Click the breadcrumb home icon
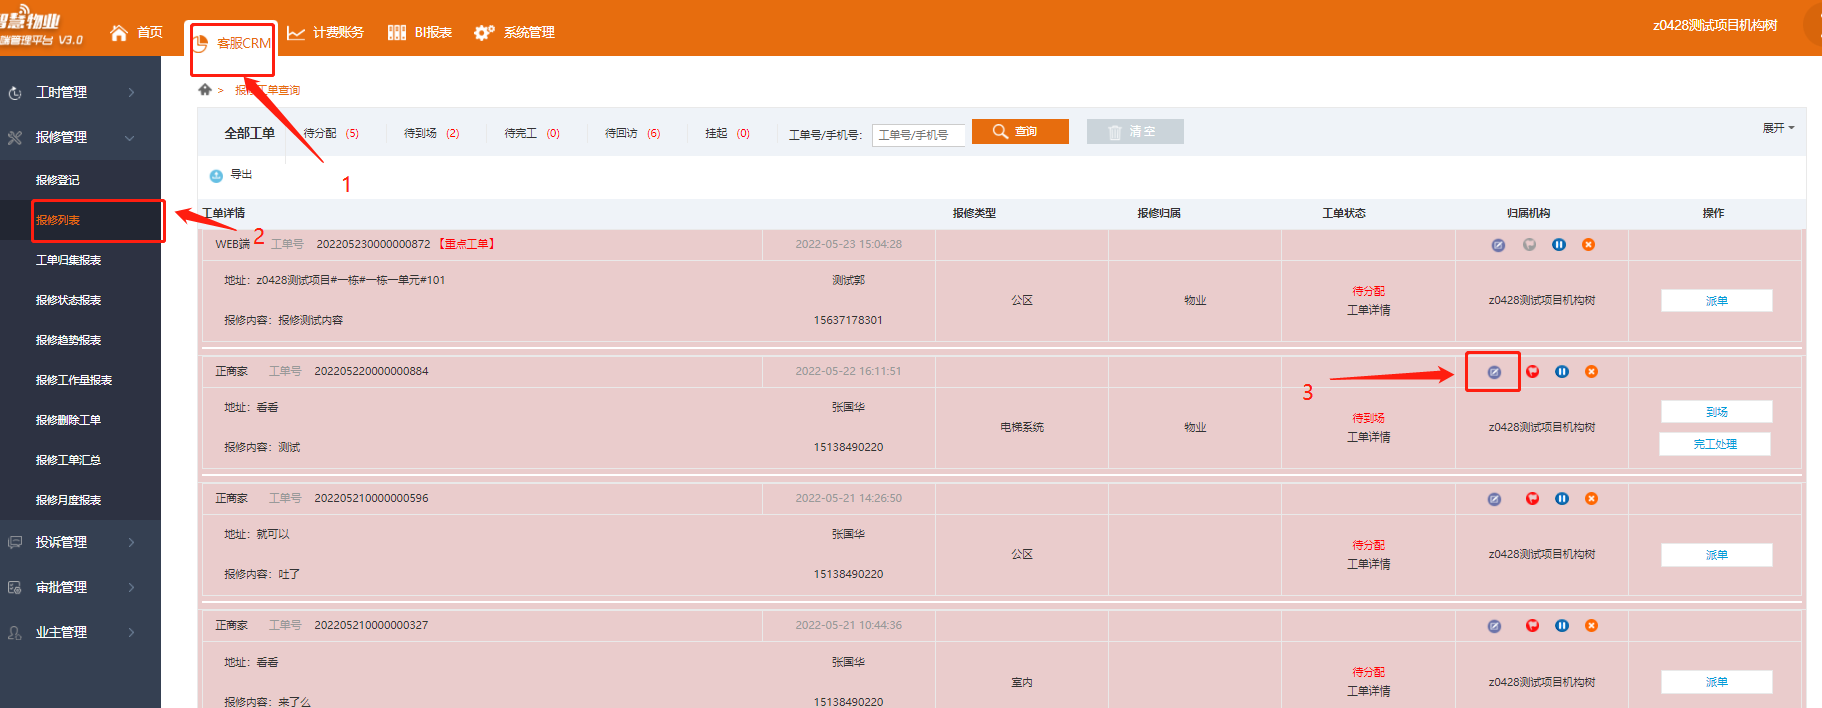This screenshot has height=708, width=1822. click(x=205, y=90)
